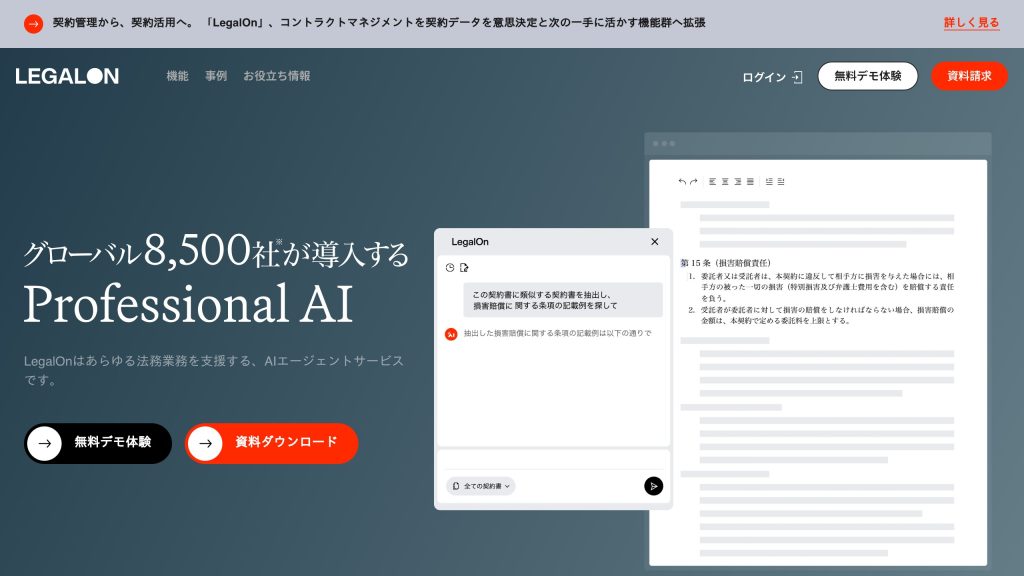The width and height of the screenshot is (1024, 576).
Task: Click the undo icon in document toolbar
Action: [682, 182]
